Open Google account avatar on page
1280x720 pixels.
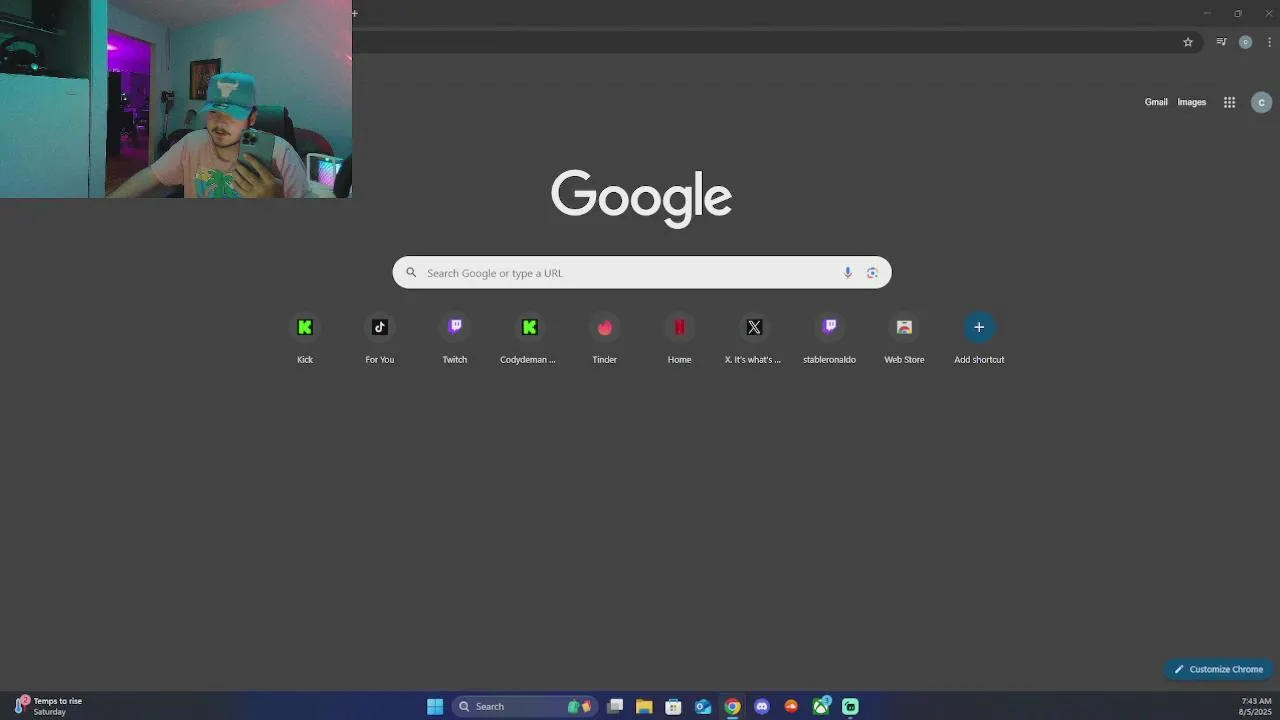click(1261, 102)
